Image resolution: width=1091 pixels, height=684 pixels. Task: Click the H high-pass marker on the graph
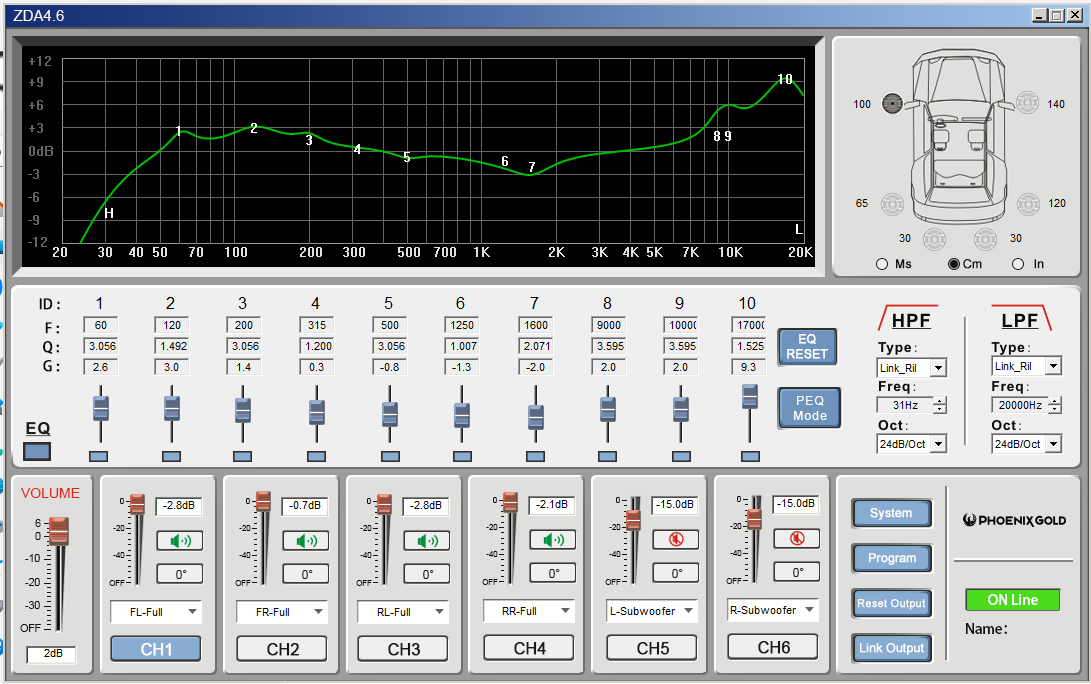click(x=109, y=214)
